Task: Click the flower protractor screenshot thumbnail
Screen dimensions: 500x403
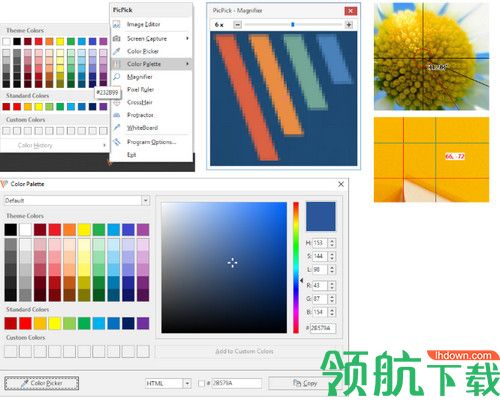Action: (431, 56)
